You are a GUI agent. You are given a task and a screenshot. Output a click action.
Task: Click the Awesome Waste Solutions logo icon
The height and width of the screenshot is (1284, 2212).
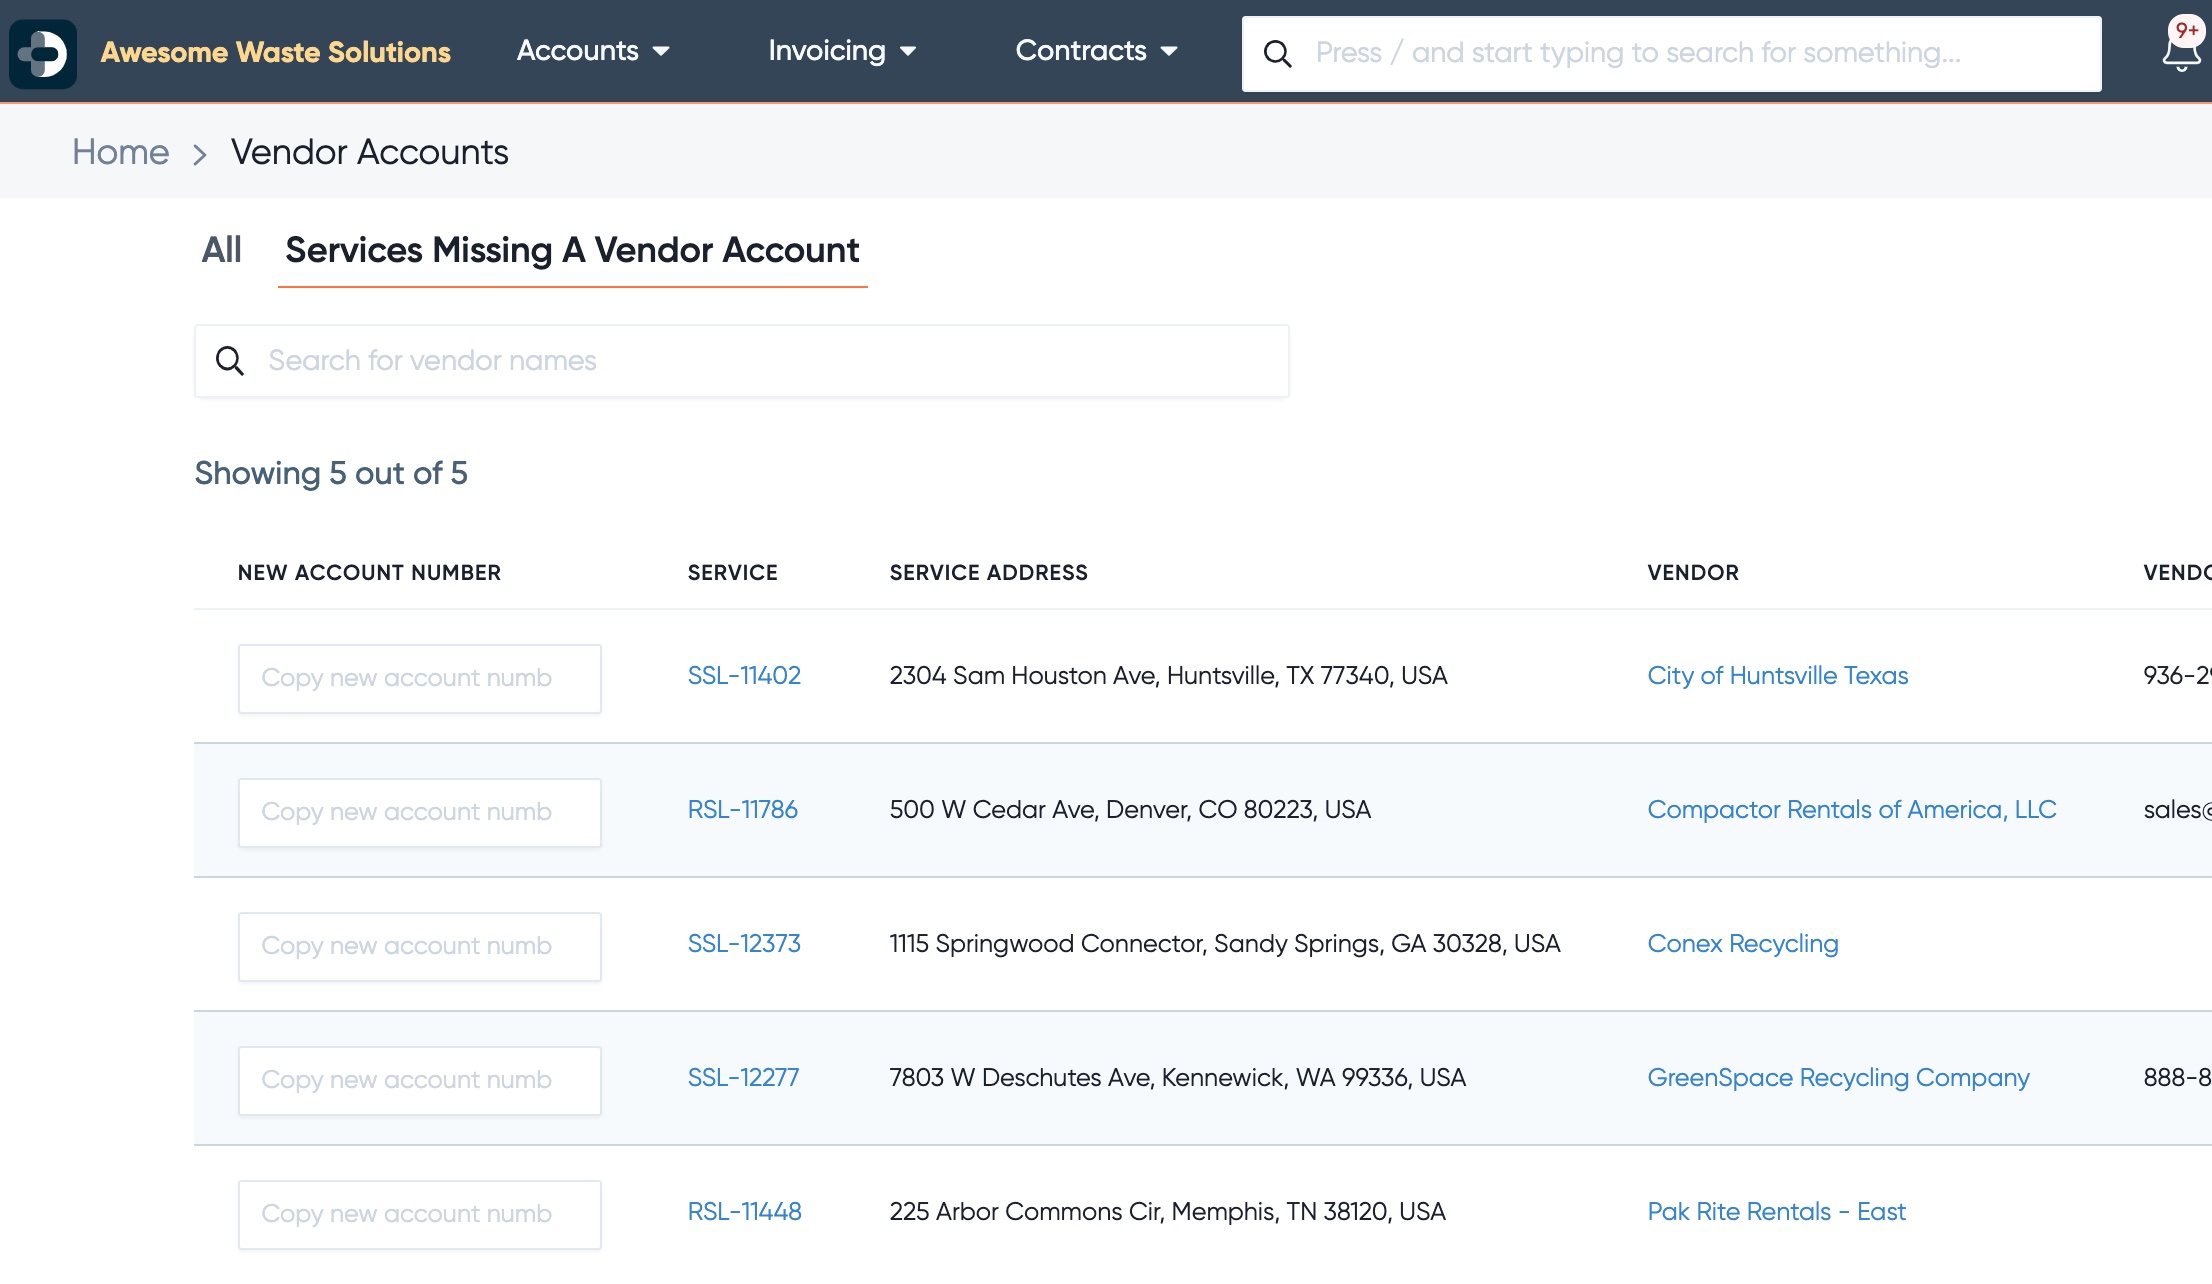(43, 53)
